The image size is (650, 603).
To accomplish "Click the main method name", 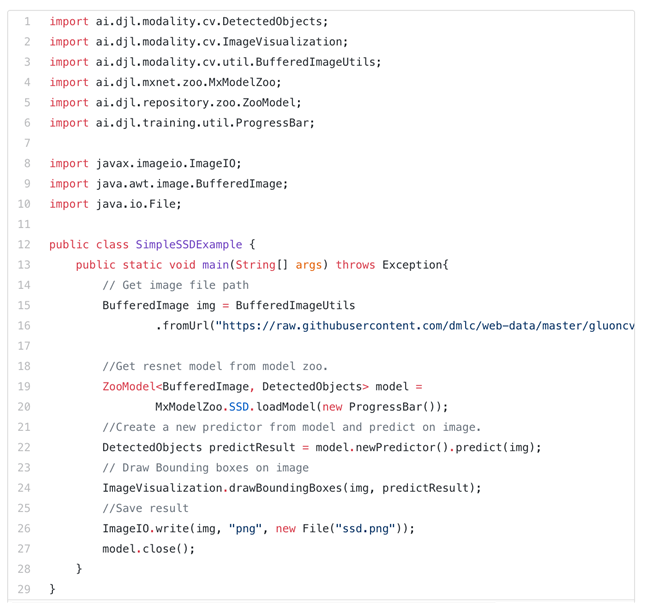I will coord(215,265).
